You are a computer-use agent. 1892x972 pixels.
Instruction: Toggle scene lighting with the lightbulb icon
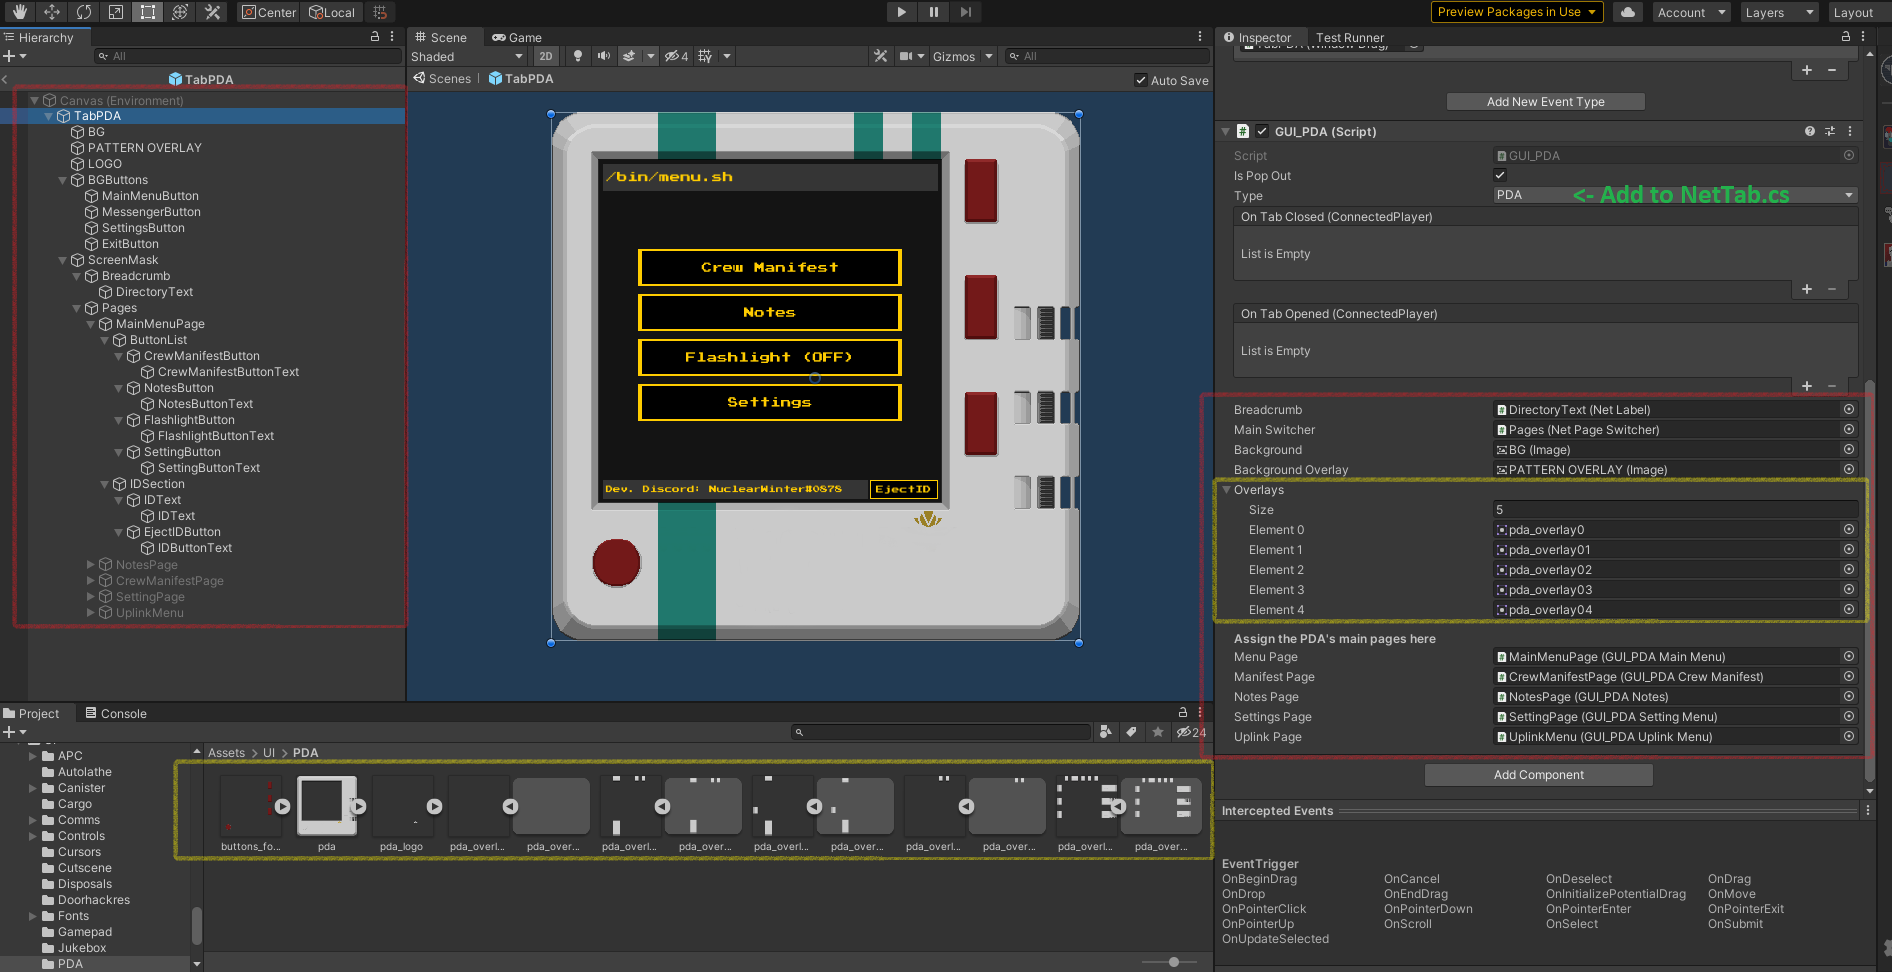(x=577, y=56)
